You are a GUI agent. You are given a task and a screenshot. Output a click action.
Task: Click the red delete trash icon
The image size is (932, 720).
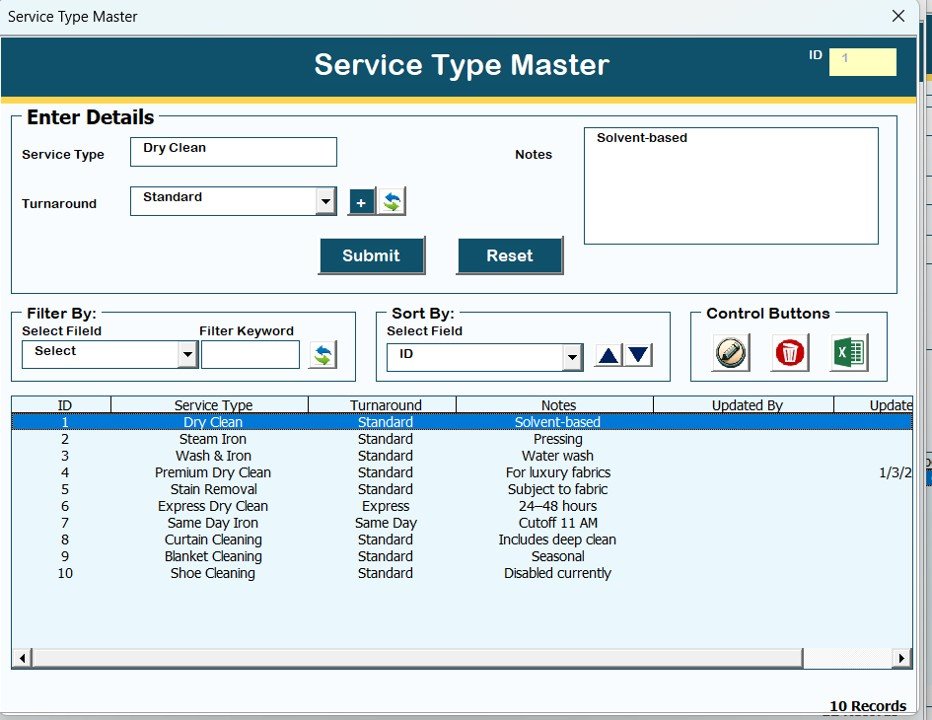coord(790,353)
